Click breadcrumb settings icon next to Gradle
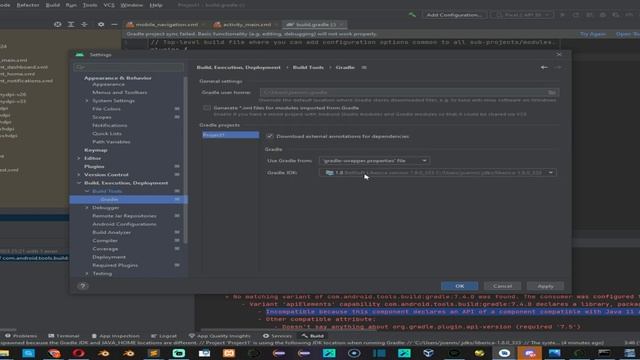This screenshot has height=360, width=640. (364, 67)
